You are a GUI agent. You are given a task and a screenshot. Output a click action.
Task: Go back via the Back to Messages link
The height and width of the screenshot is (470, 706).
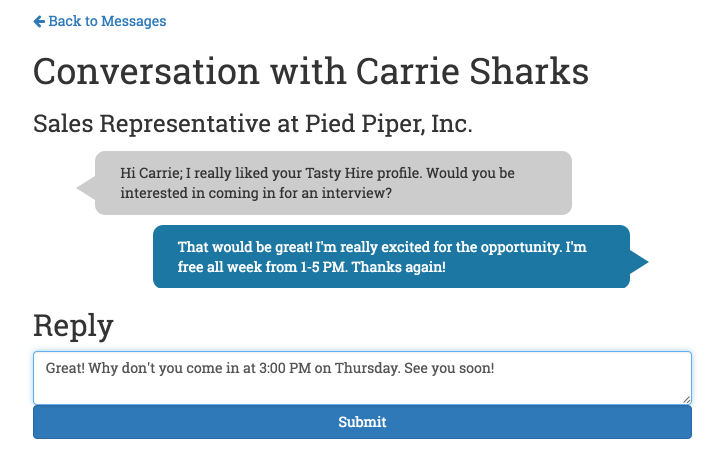pyautogui.click(x=100, y=21)
